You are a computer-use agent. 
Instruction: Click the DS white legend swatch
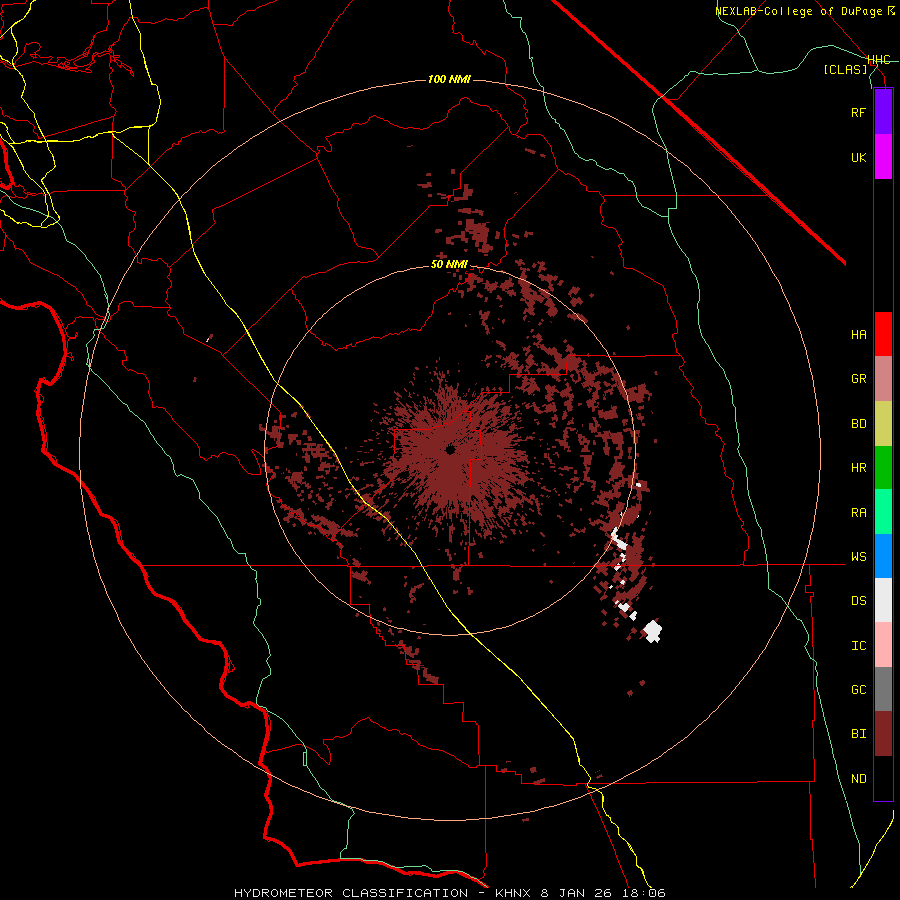(x=883, y=600)
